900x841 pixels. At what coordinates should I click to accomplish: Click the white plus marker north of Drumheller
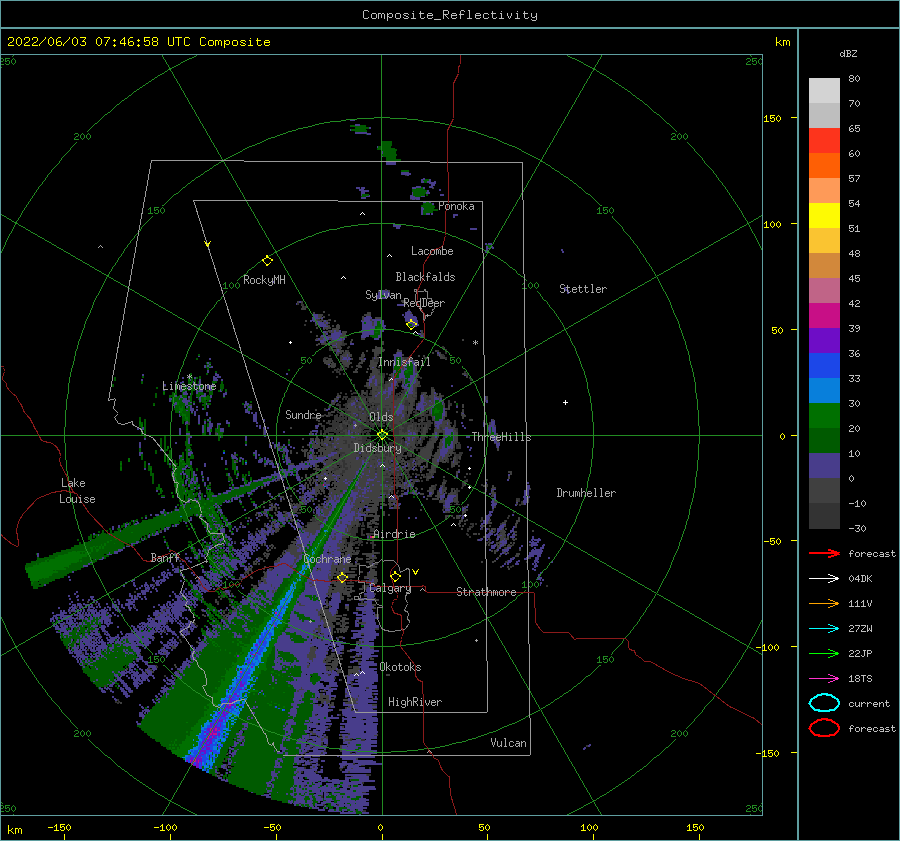pos(565,402)
